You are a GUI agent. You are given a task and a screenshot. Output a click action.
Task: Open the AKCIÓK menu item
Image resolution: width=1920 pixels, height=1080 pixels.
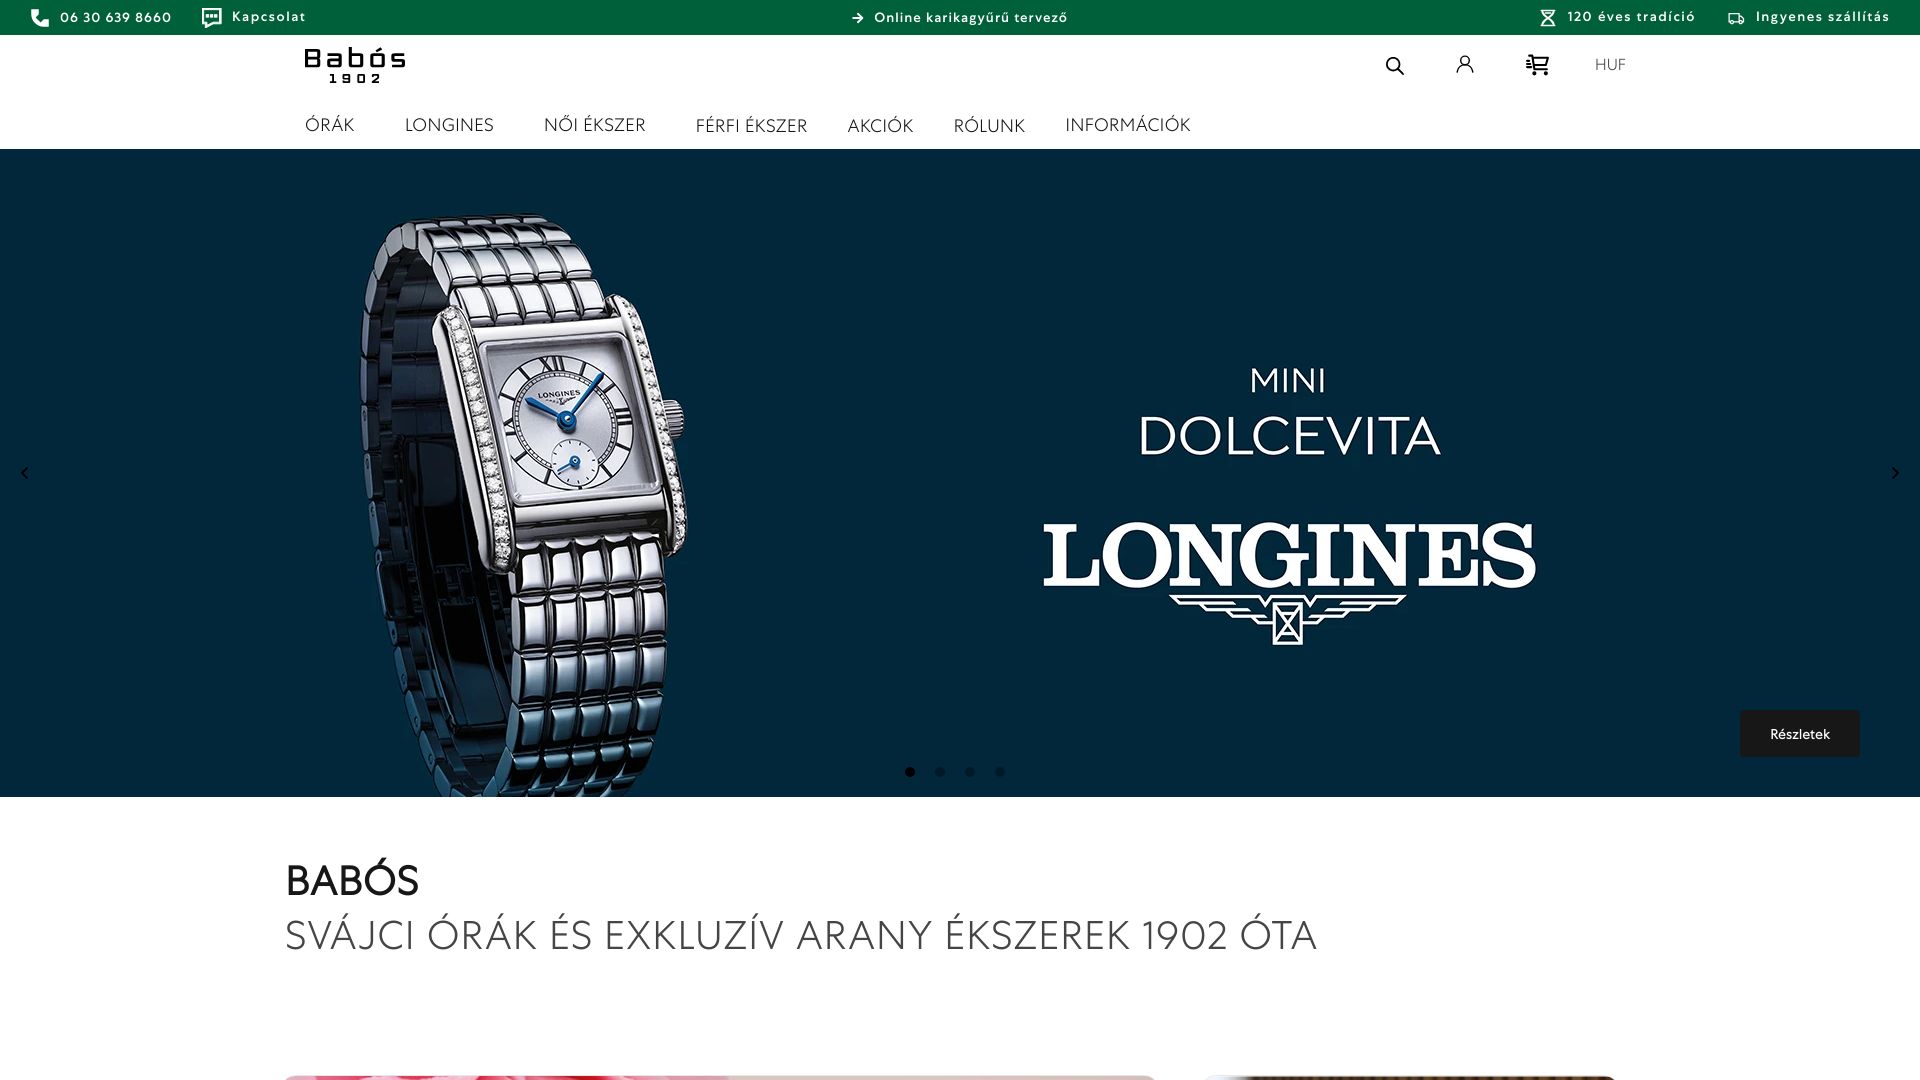(x=880, y=126)
